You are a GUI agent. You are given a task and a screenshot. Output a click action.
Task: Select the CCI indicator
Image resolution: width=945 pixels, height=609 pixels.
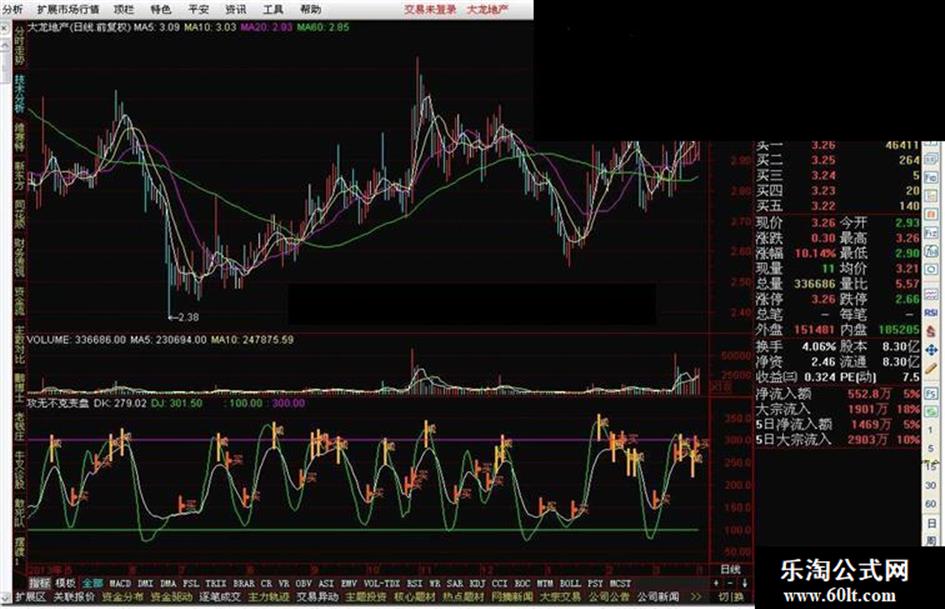click(x=499, y=583)
